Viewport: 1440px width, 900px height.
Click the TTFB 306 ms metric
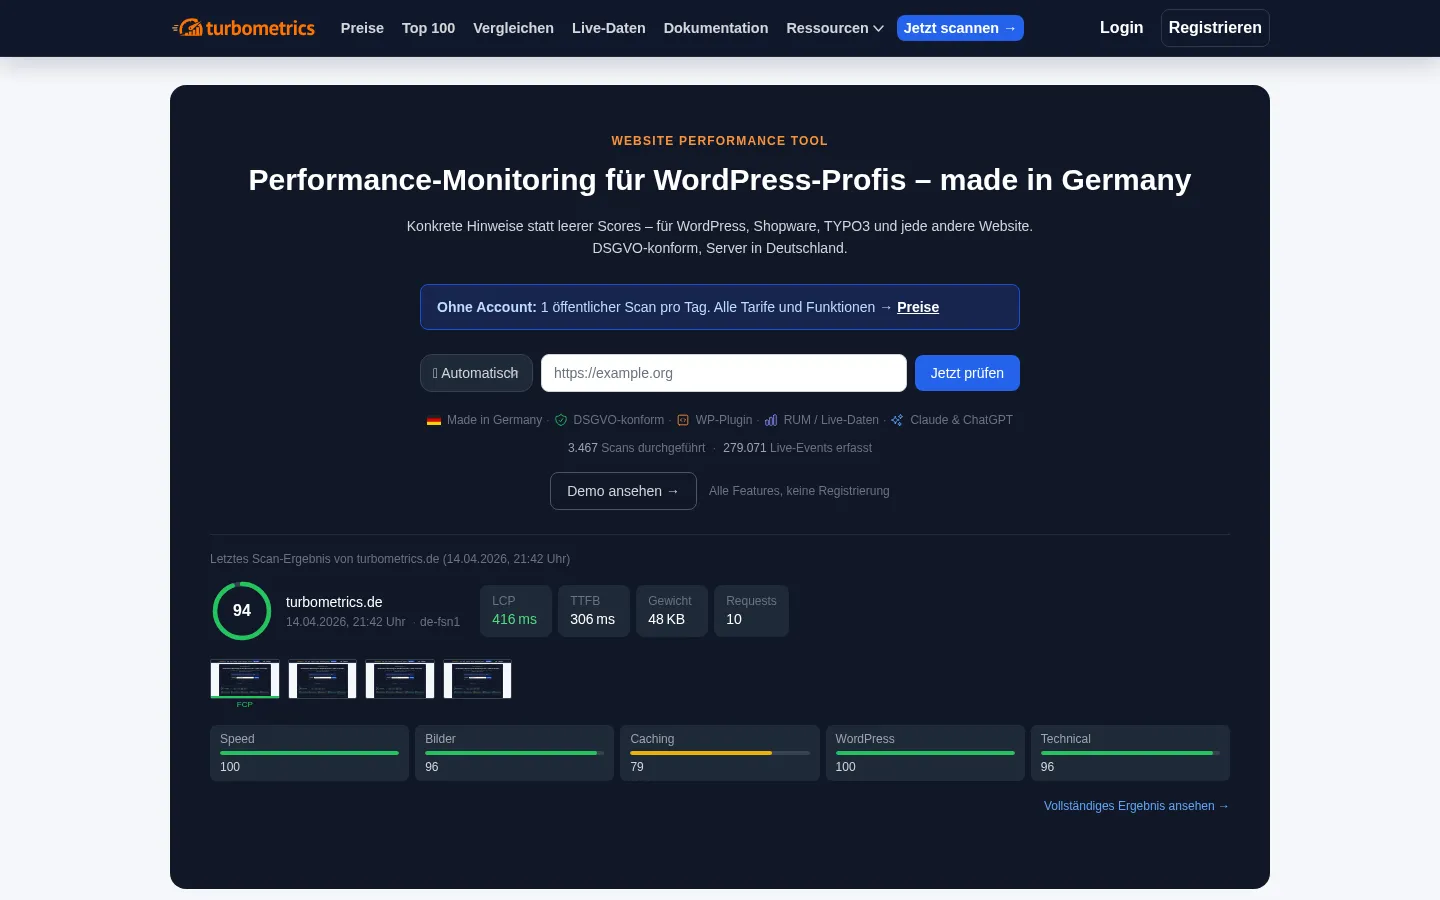point(594,611)
